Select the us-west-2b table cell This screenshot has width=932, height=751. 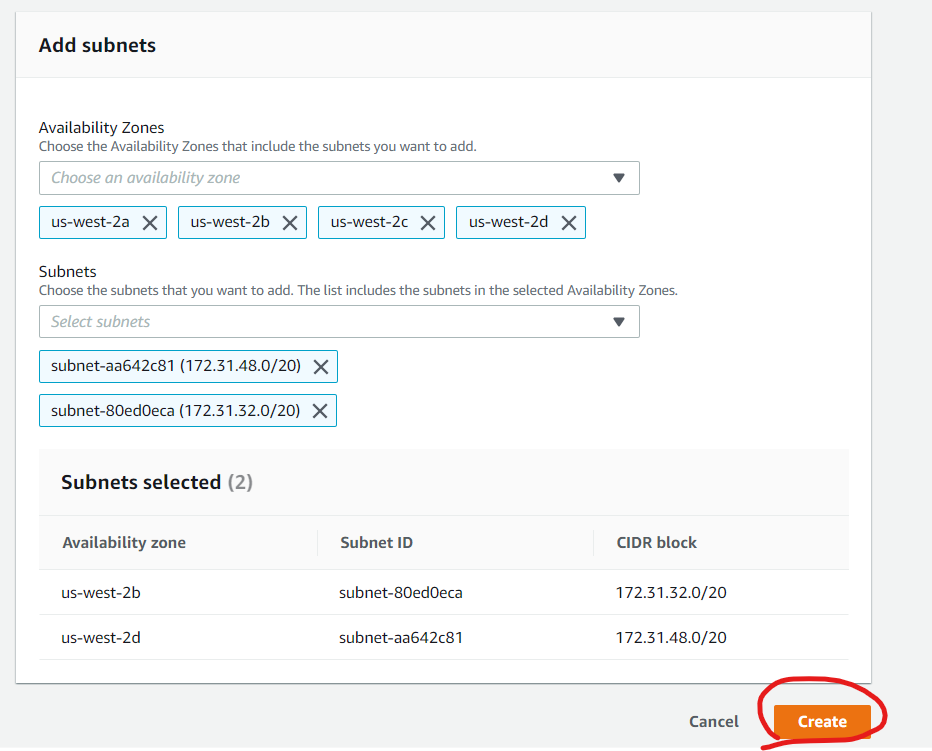coord(101,593)
